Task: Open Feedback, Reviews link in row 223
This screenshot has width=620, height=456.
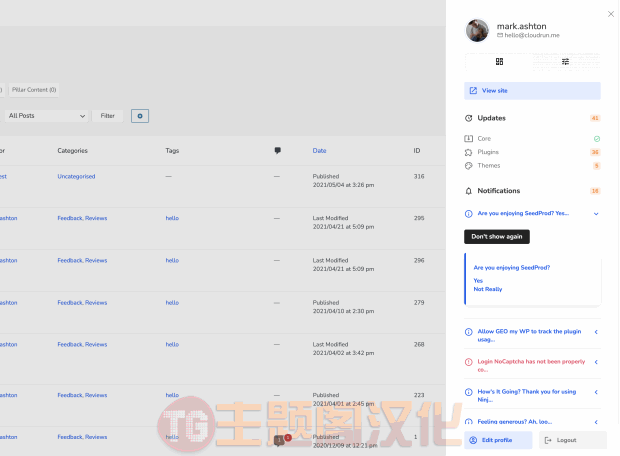Action: click(82, 395)
